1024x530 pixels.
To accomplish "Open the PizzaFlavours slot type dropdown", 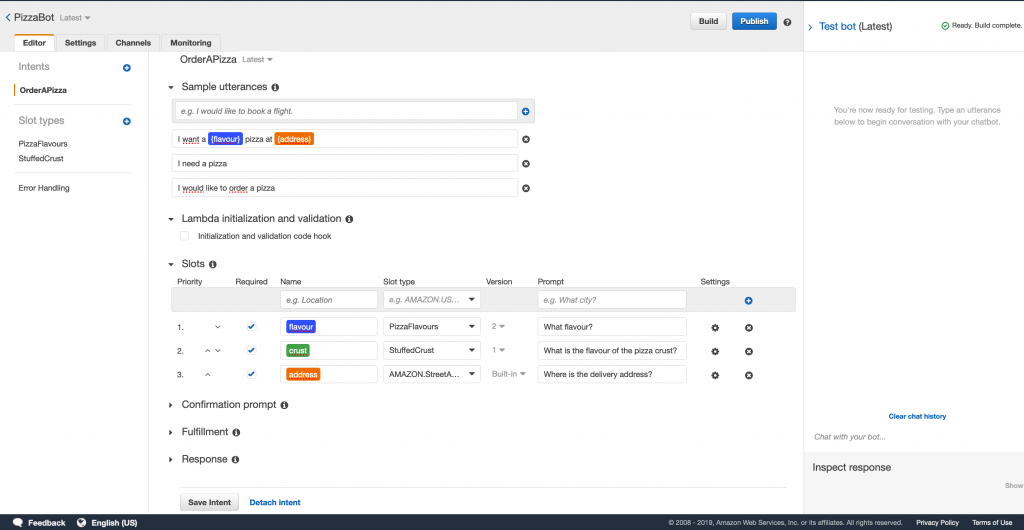I will coord(431,327).
